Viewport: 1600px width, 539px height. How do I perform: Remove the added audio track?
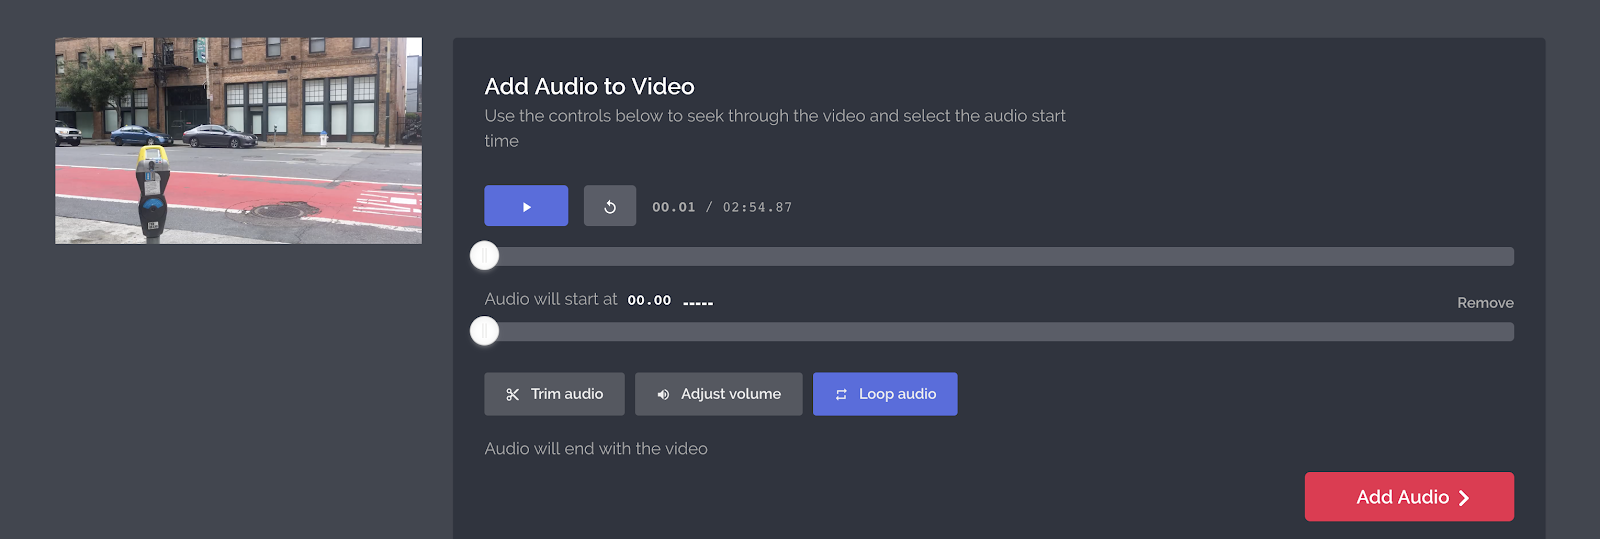[1485, 303]
